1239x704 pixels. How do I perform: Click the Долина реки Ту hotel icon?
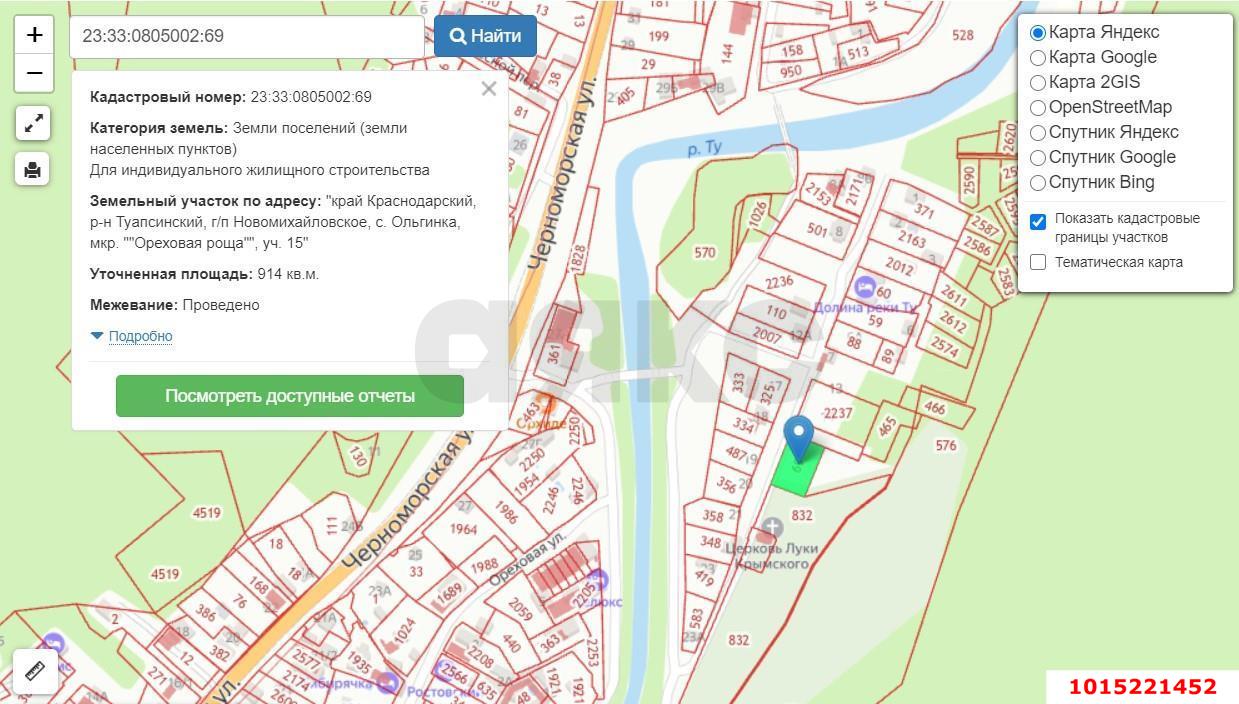(x=865, y=287)
